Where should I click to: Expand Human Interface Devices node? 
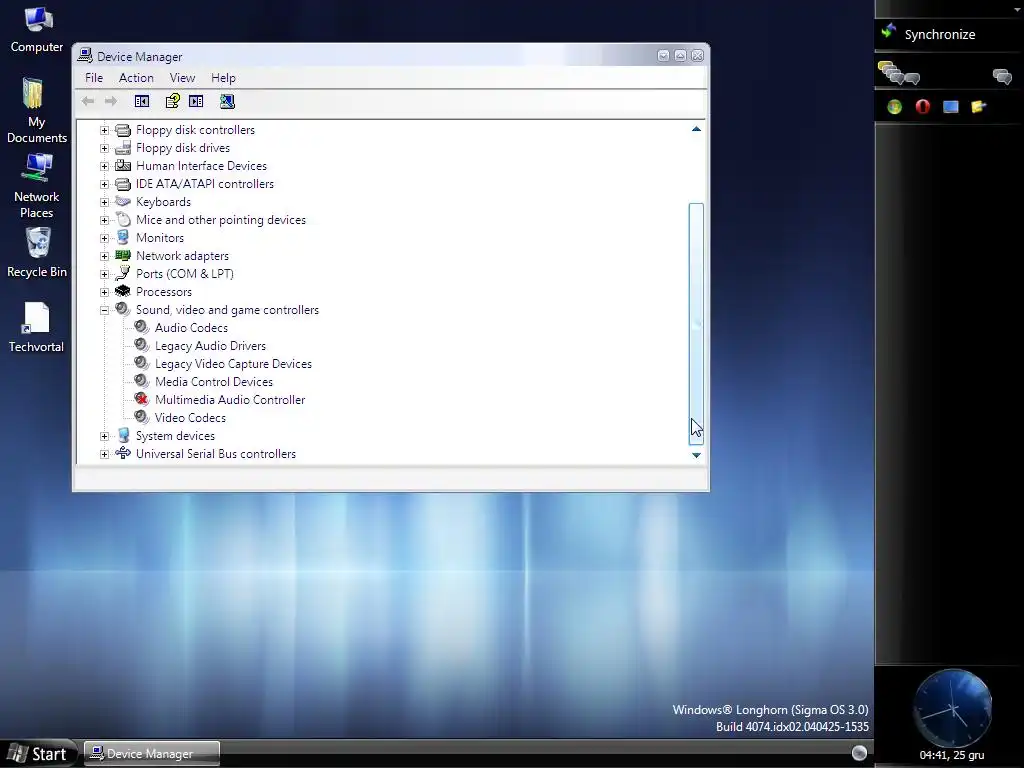pos(104,166)
